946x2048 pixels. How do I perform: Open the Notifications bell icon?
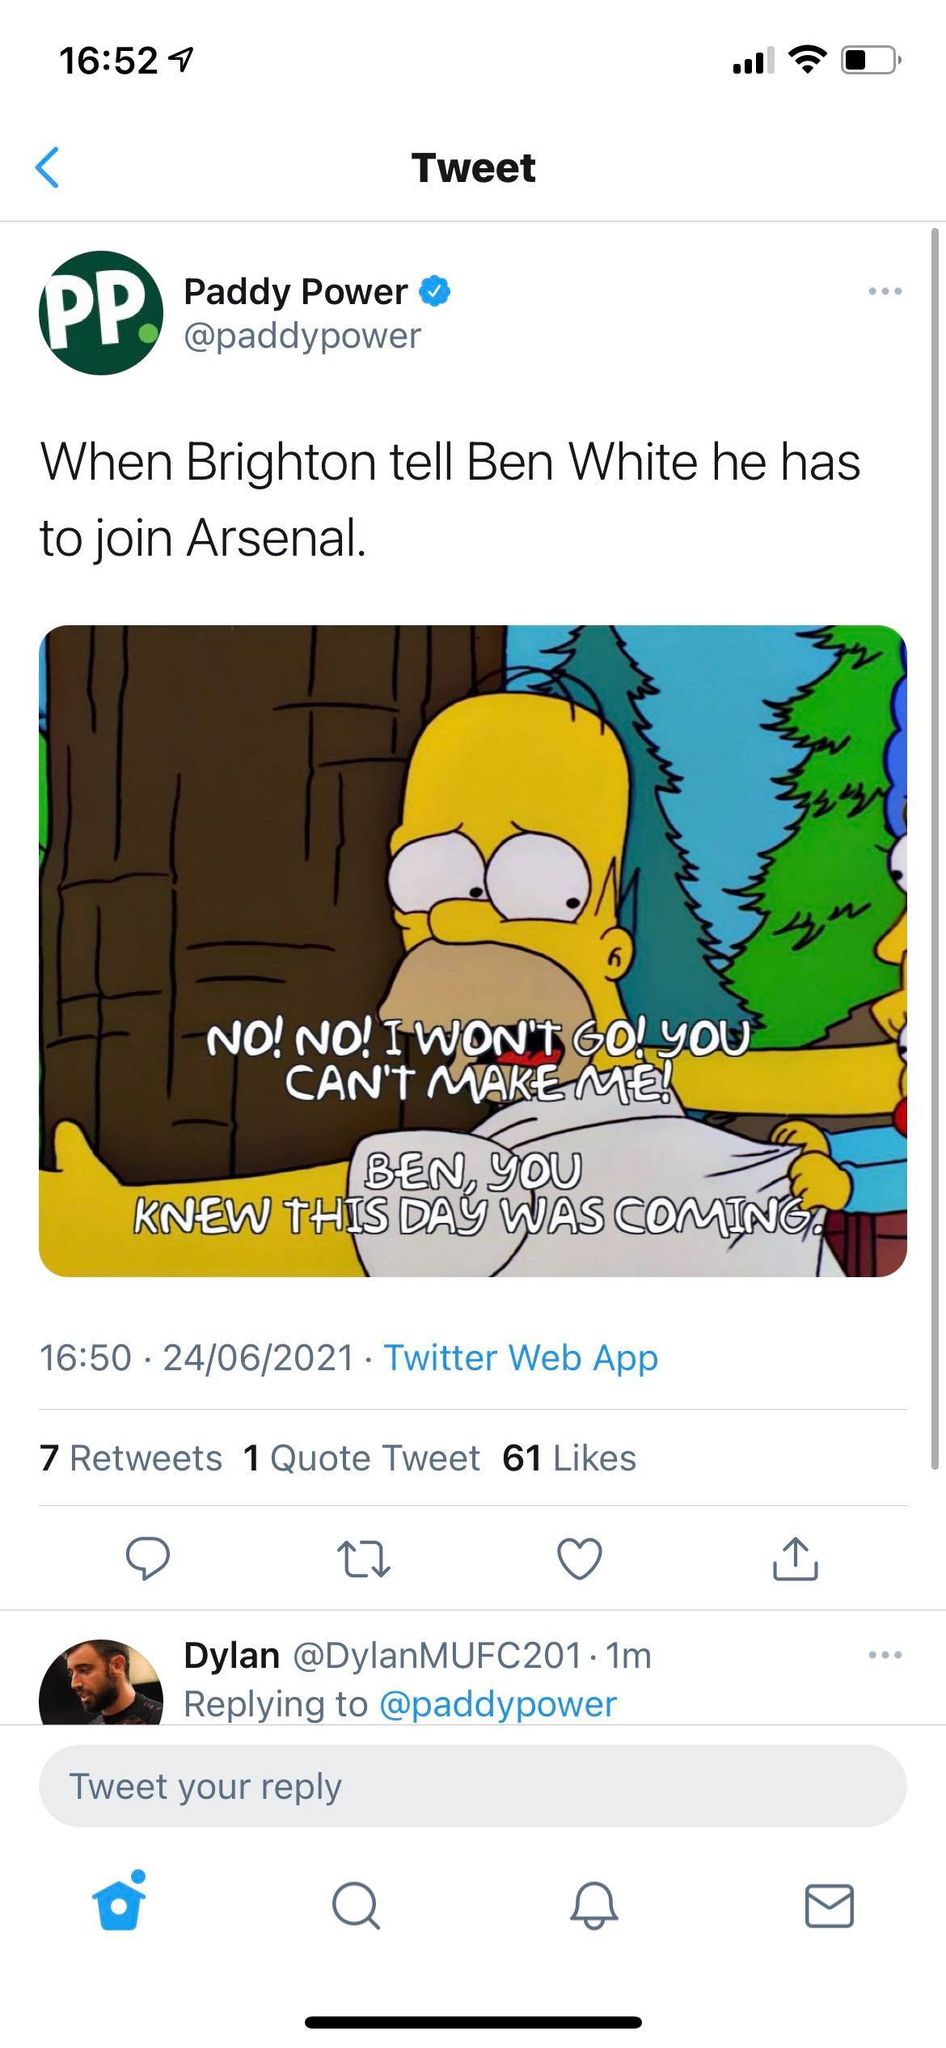point(594,1905)
